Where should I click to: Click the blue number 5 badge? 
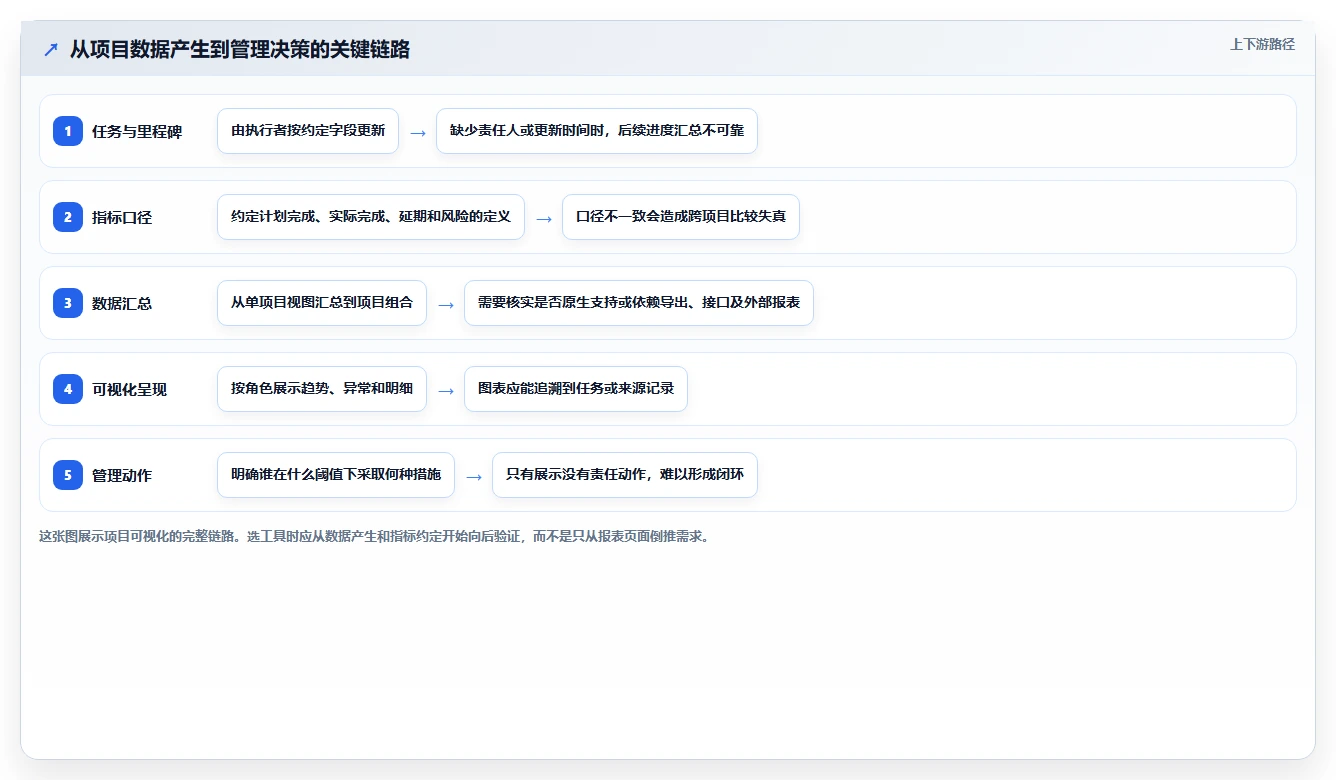68,475
